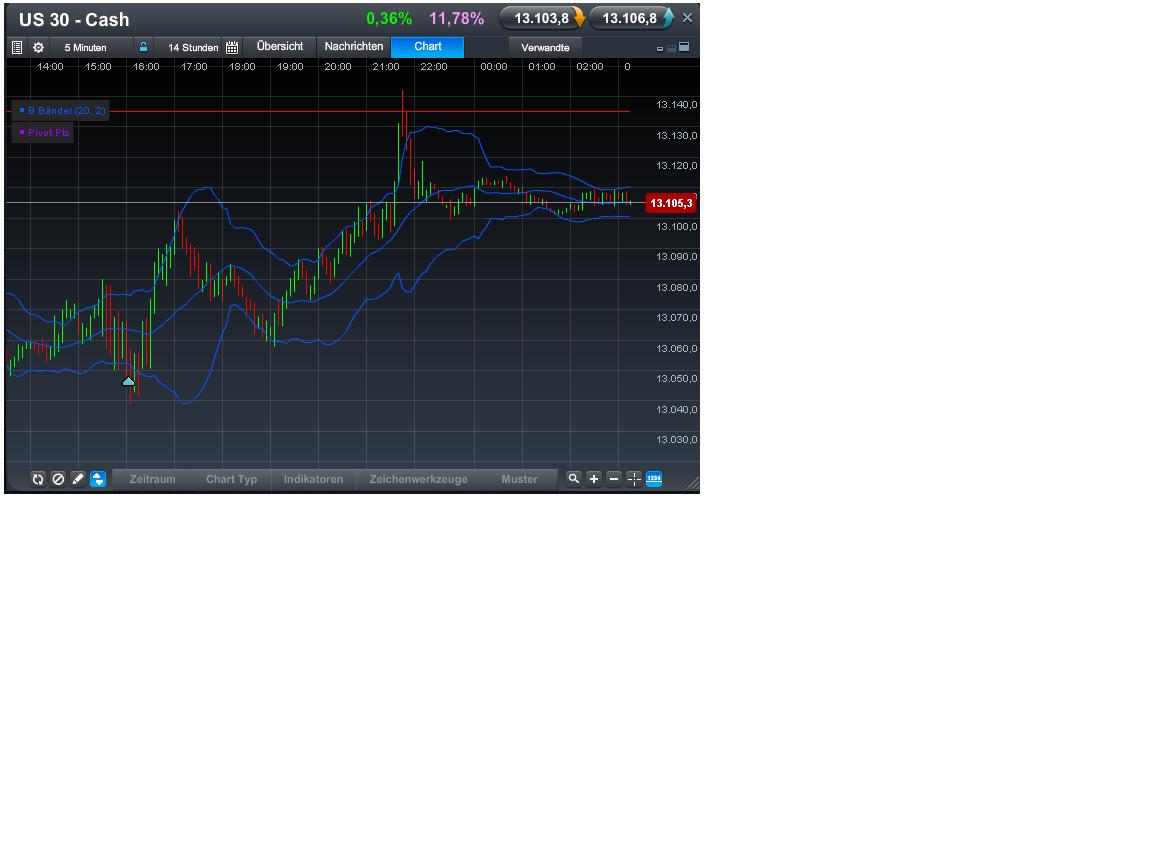Image resolution: width=1152 pixels, height=864 pixels.
Task: Open the 5 Minuten interval dropdown
Action: (86, 47)
